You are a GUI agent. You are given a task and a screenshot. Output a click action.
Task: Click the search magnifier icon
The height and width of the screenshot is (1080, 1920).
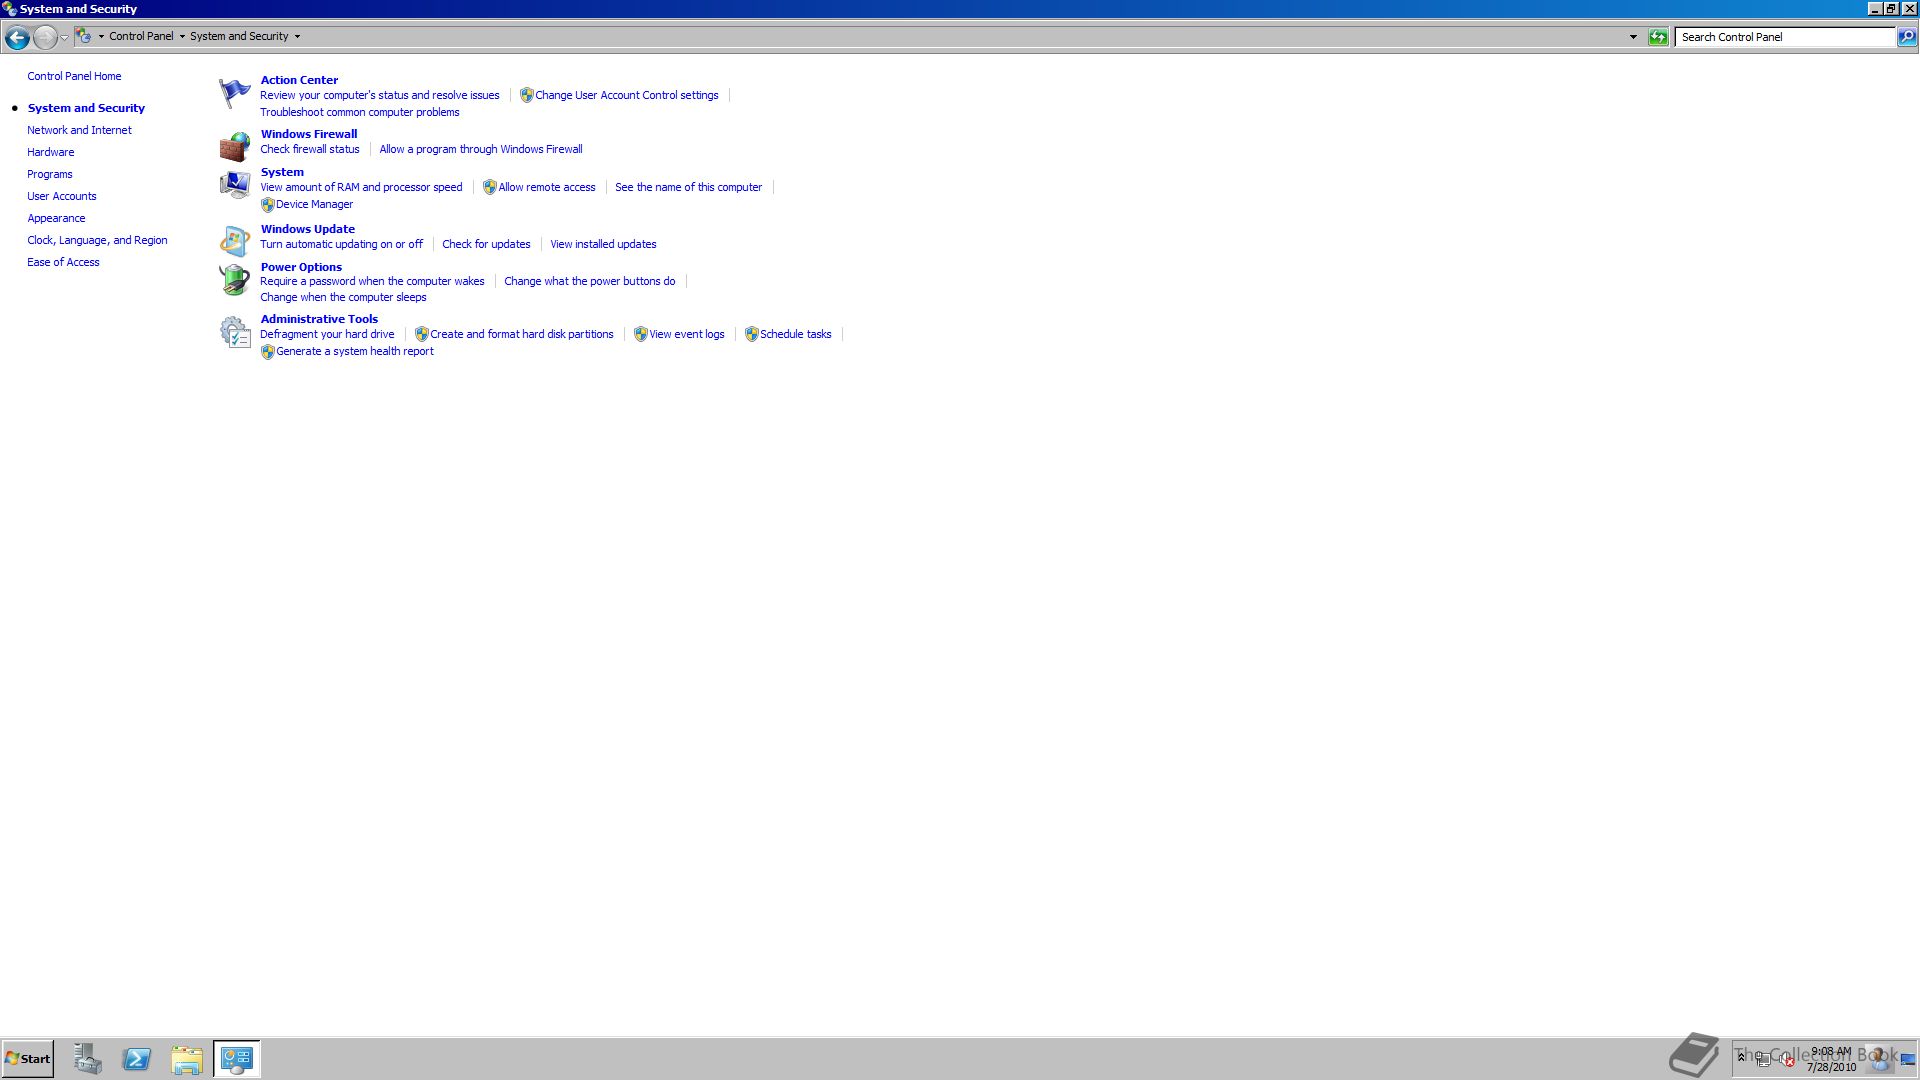click(x=1907, y=37)
